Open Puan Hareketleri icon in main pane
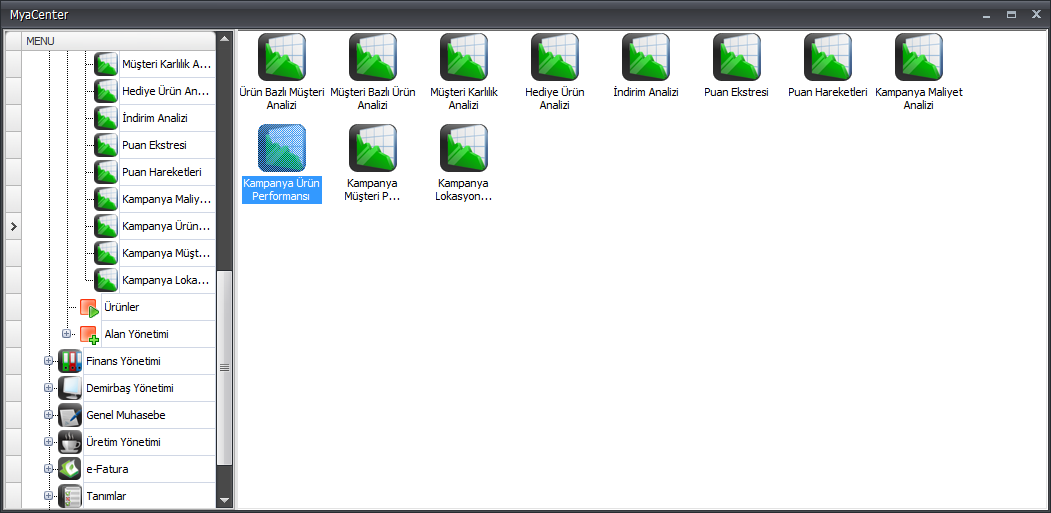This screenshot has height=513, width=1051. pos(828,57)
